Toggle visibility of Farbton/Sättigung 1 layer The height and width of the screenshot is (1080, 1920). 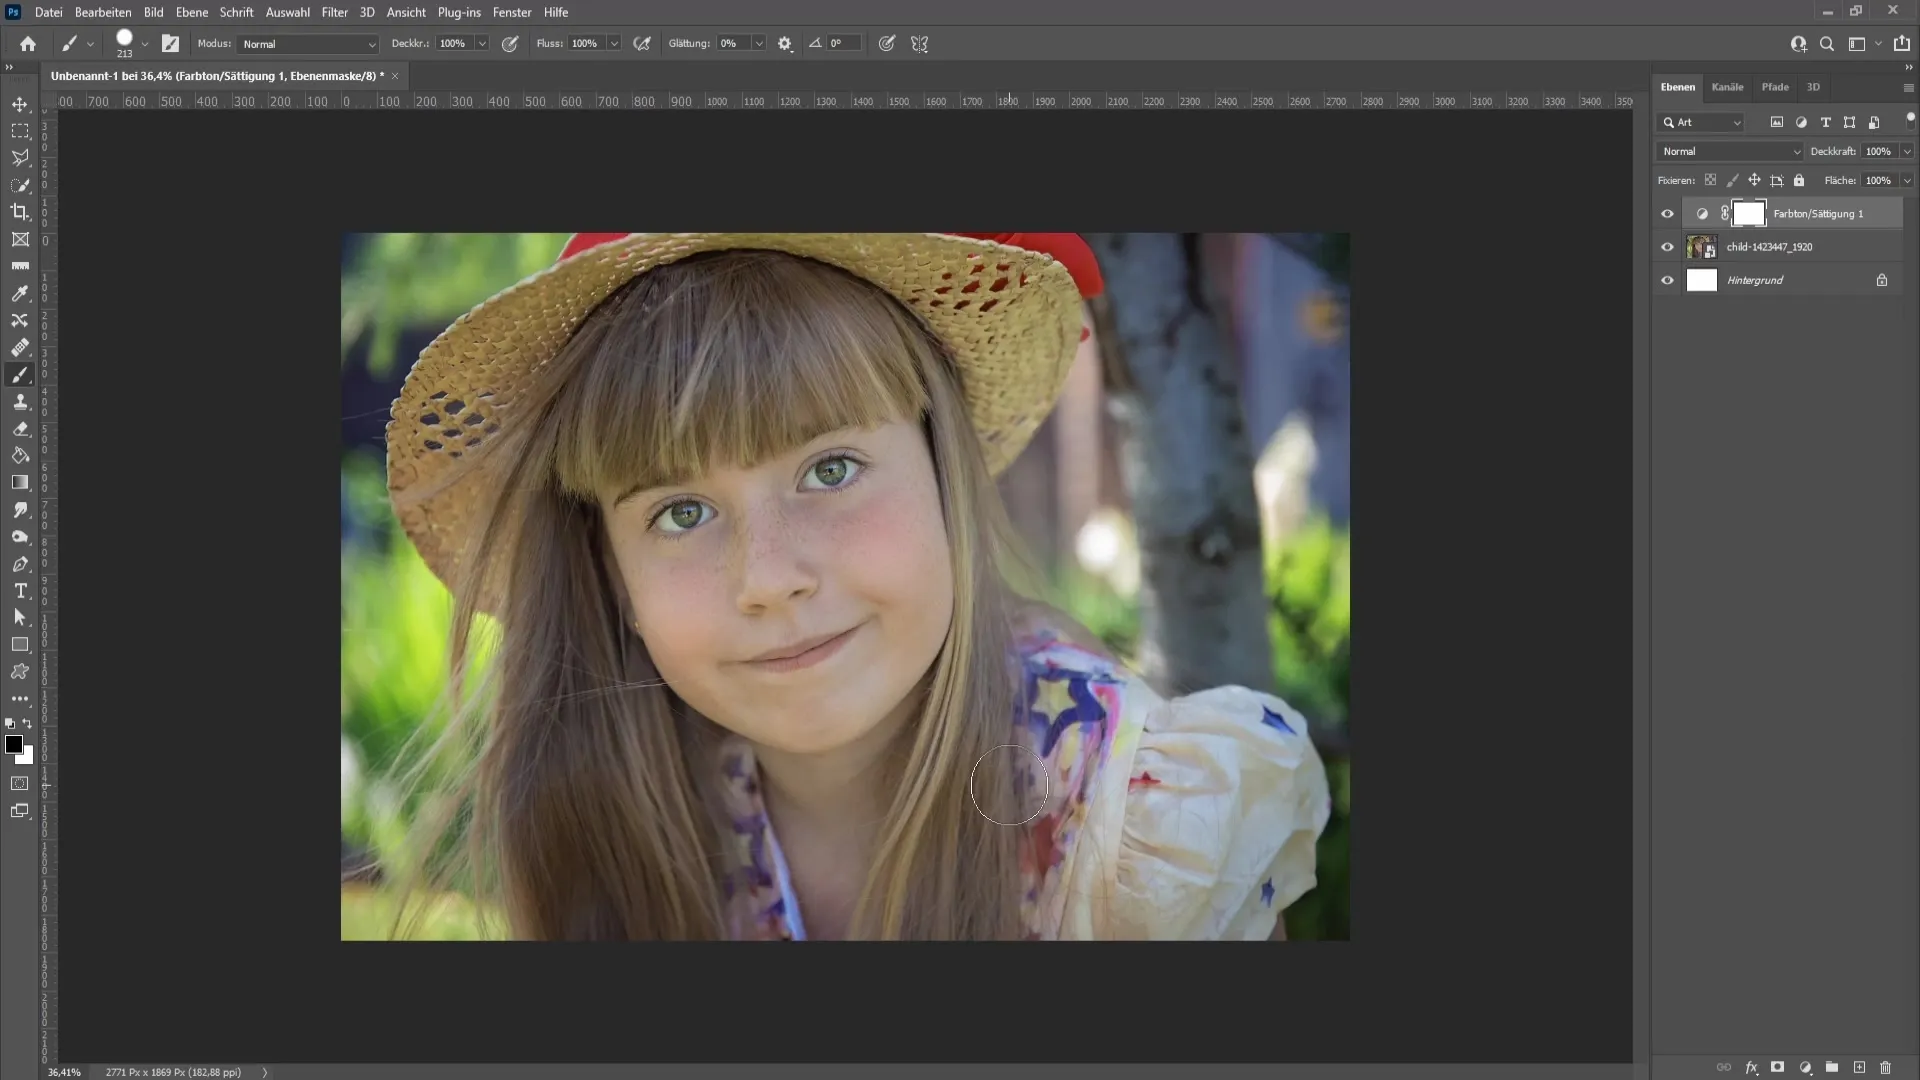tap(1667, 214)
